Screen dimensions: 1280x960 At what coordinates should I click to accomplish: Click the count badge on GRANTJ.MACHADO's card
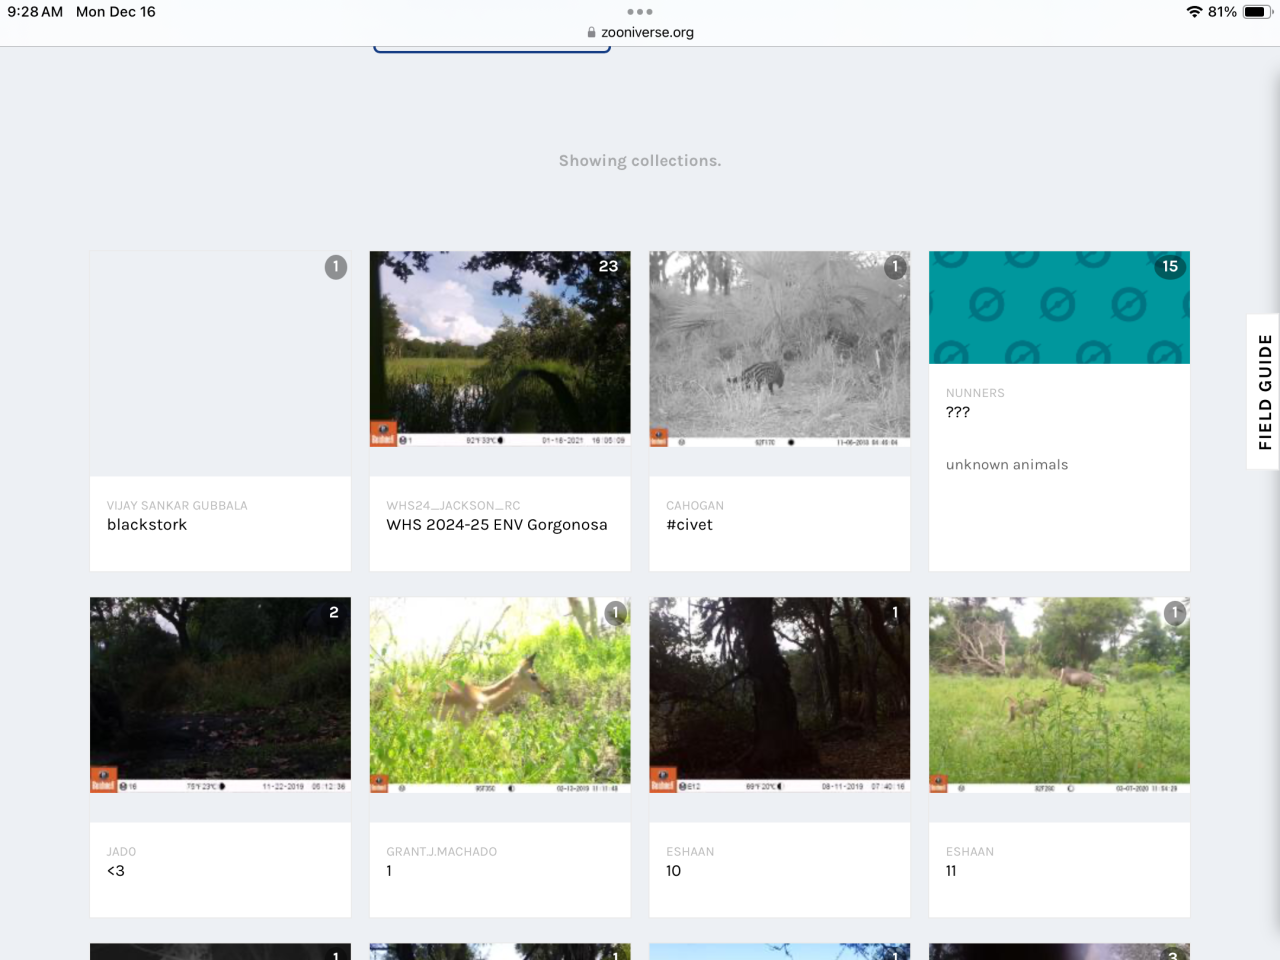tap(615, 613)
